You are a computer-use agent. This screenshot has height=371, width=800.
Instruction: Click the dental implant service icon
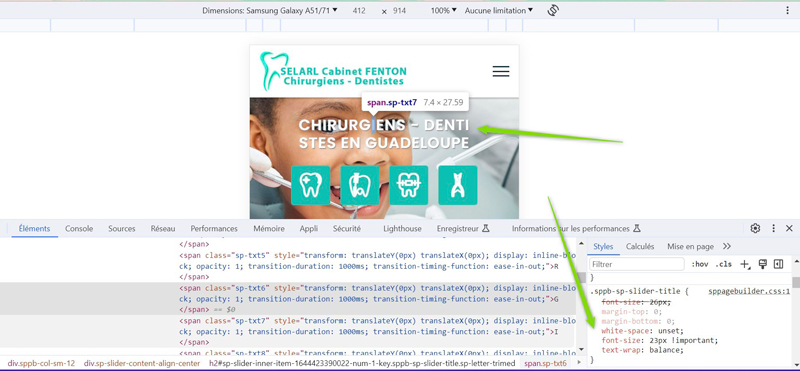click(x=458, y=185)
